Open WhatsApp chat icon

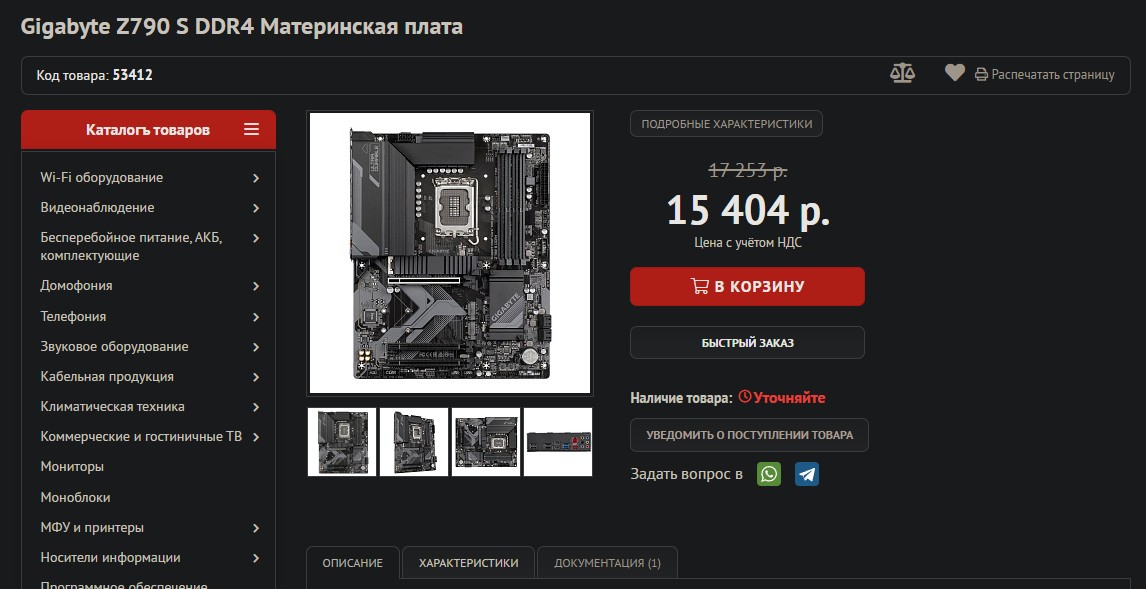tap(769, 474)
